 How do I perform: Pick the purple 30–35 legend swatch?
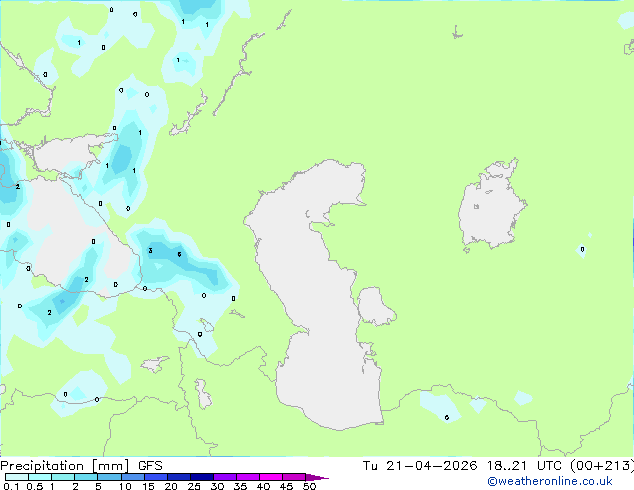(225, 477)
